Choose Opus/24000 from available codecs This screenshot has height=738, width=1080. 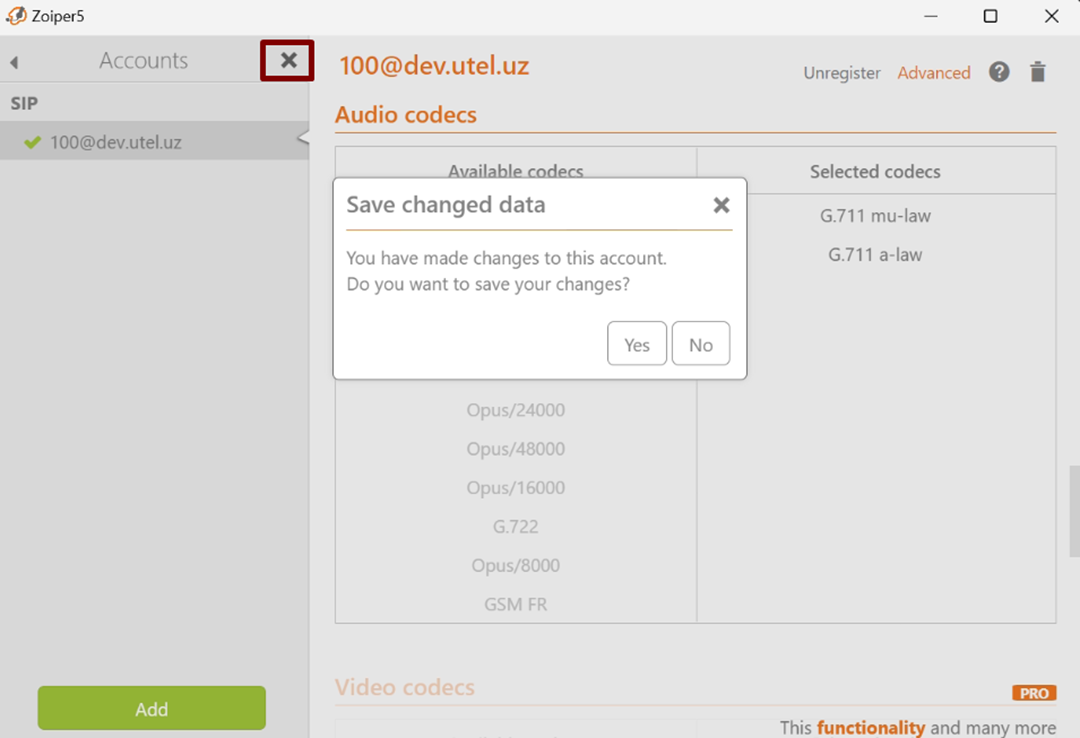coord(515,410)
